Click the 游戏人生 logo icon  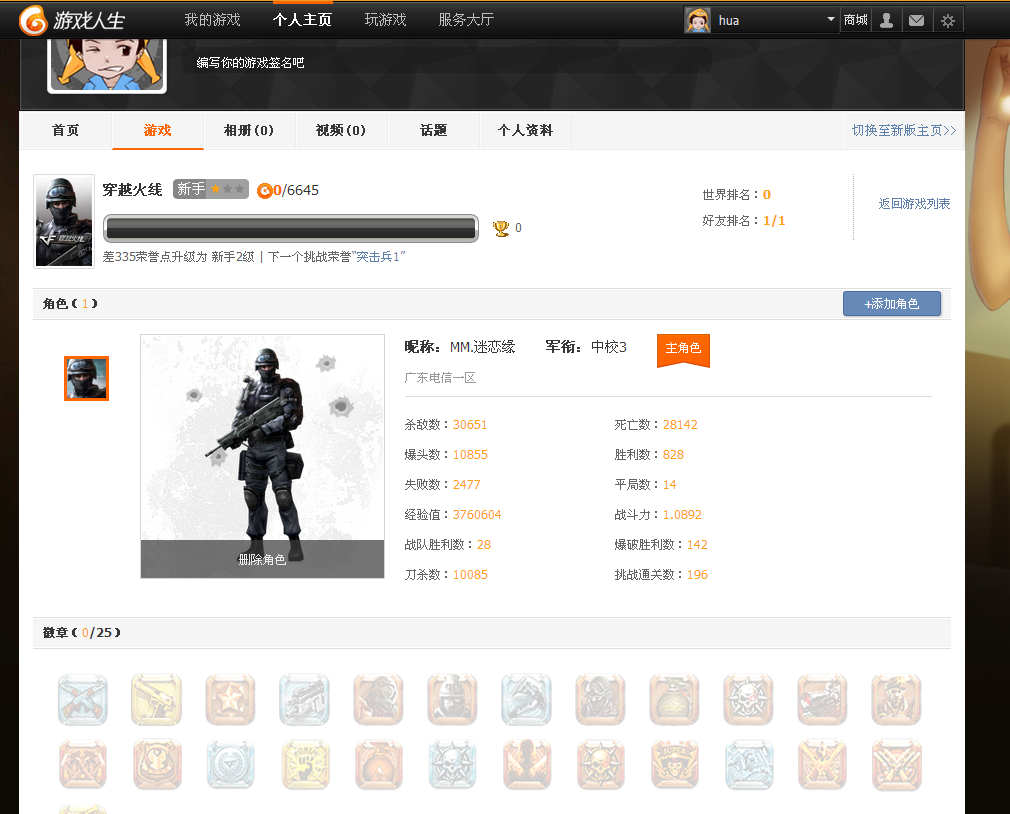point(33,20)
